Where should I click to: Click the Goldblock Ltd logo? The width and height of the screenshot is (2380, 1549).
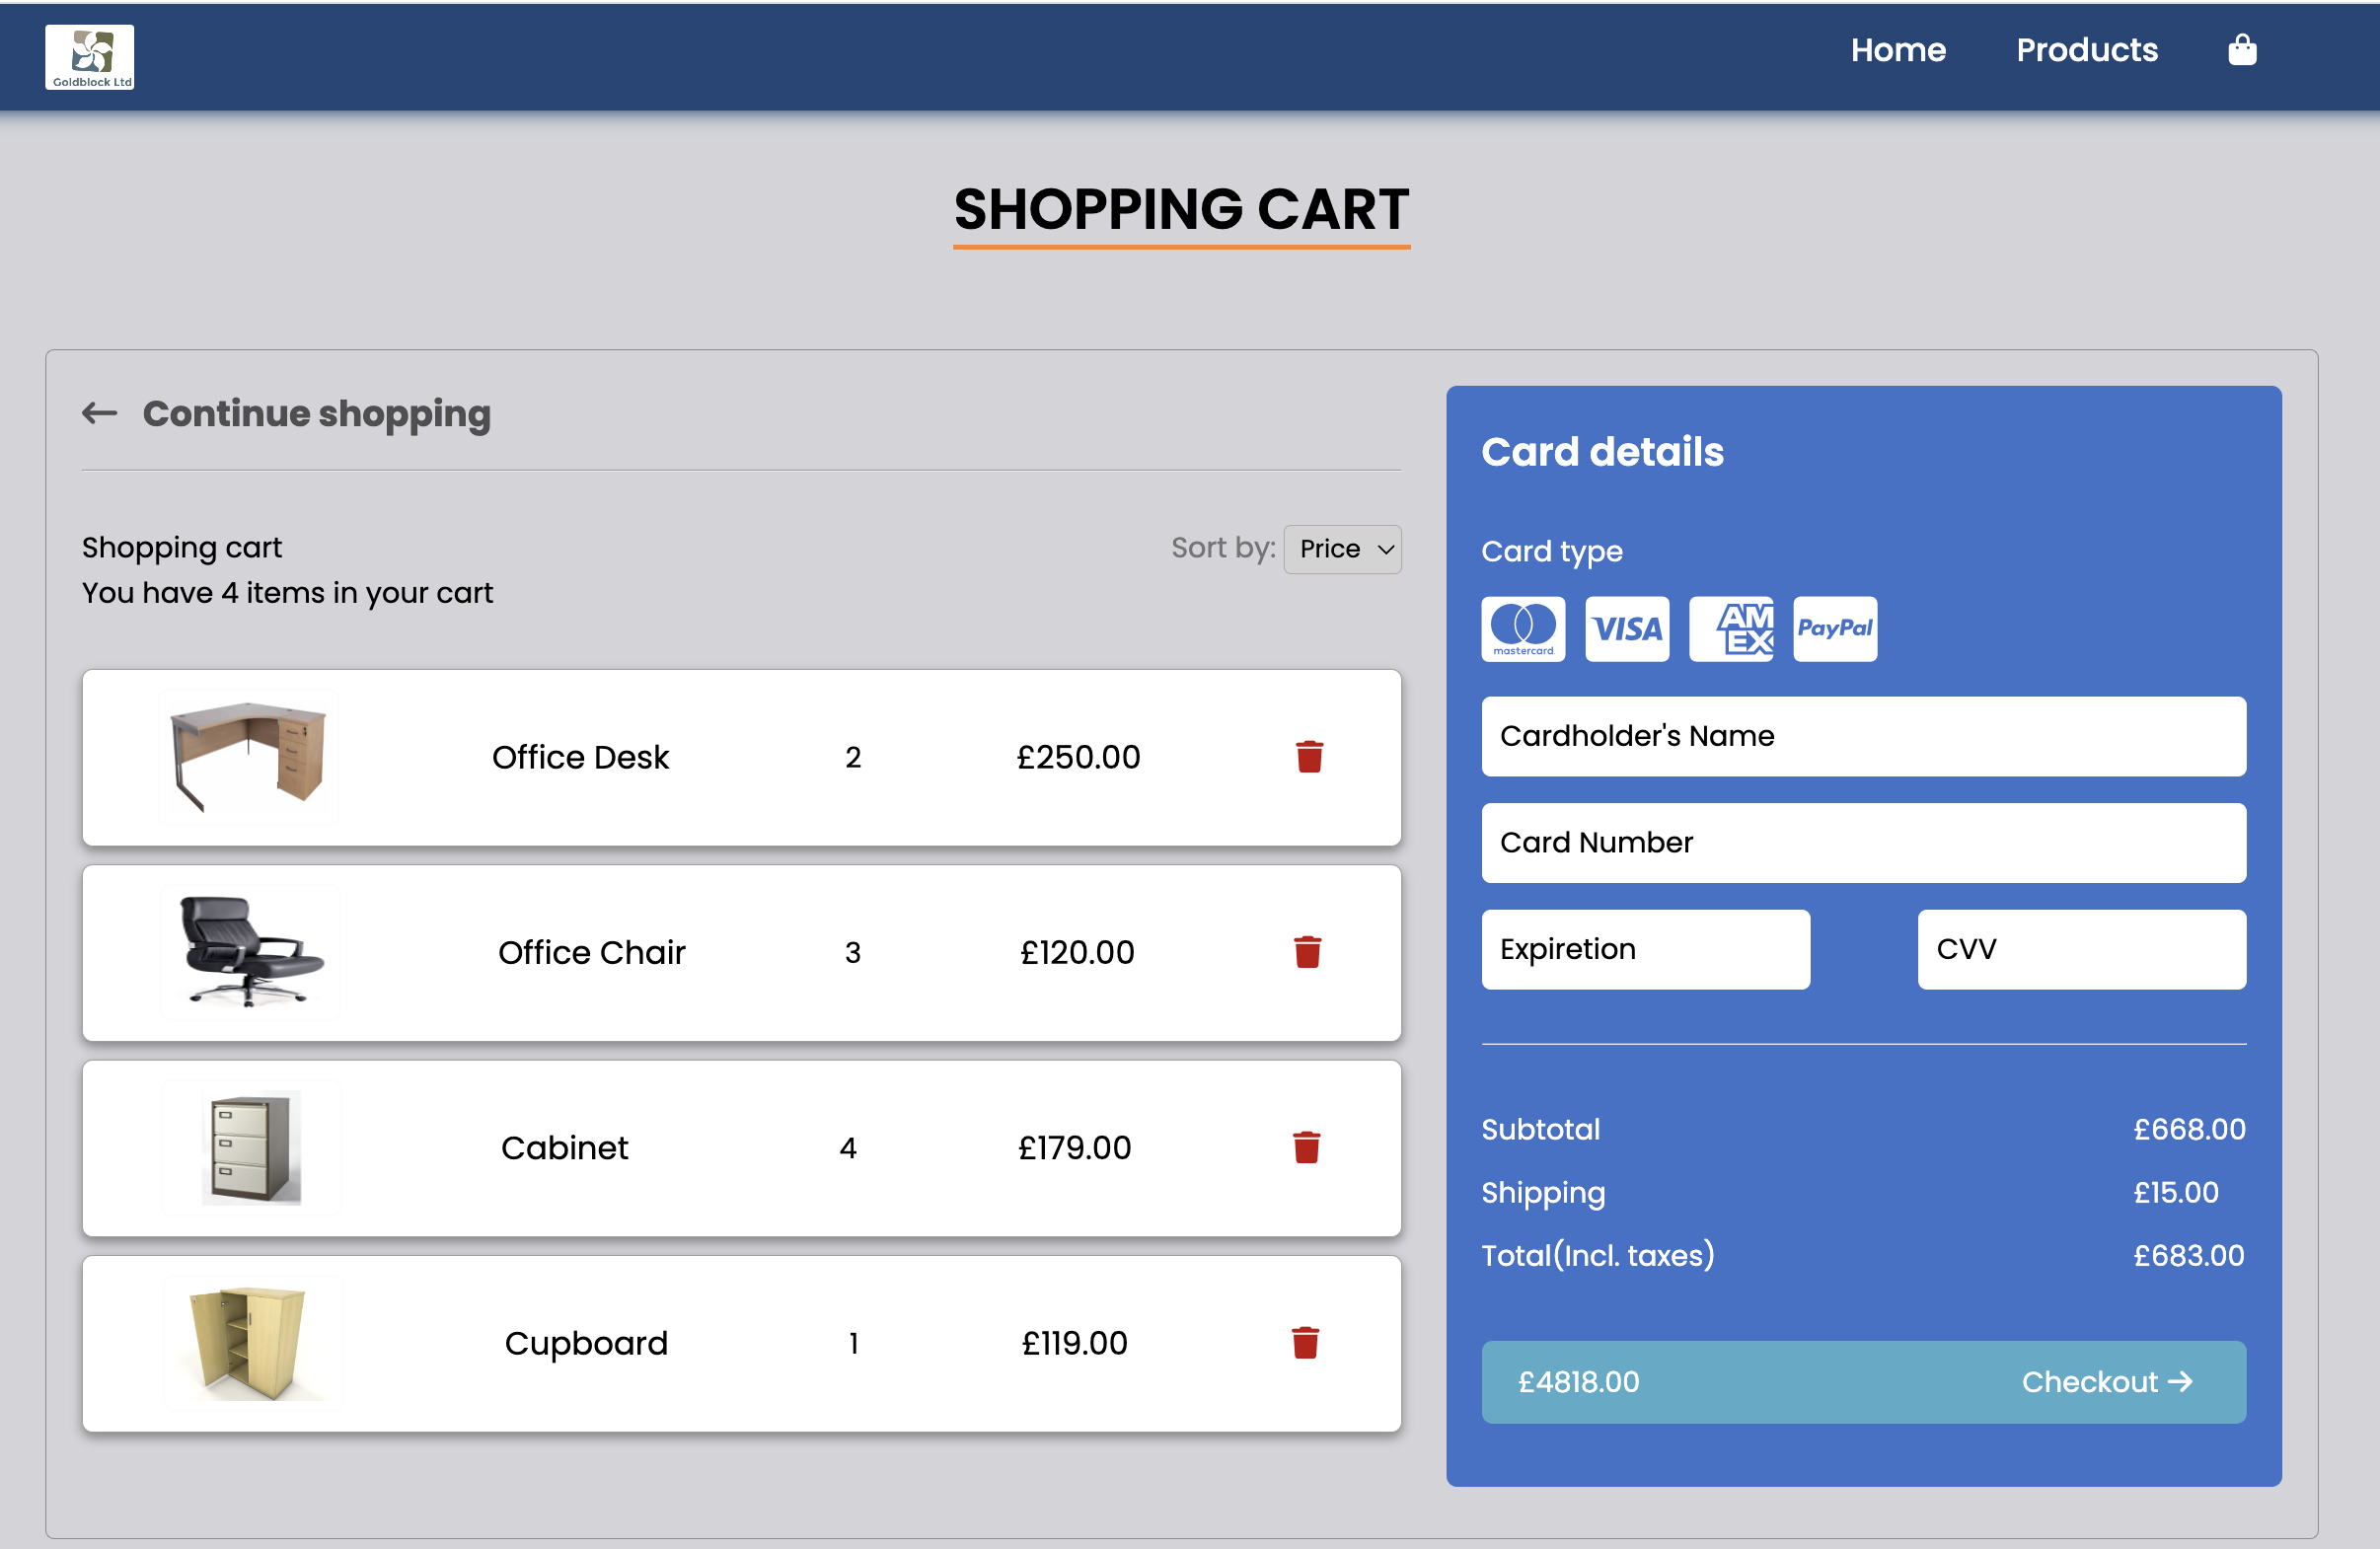89,57
